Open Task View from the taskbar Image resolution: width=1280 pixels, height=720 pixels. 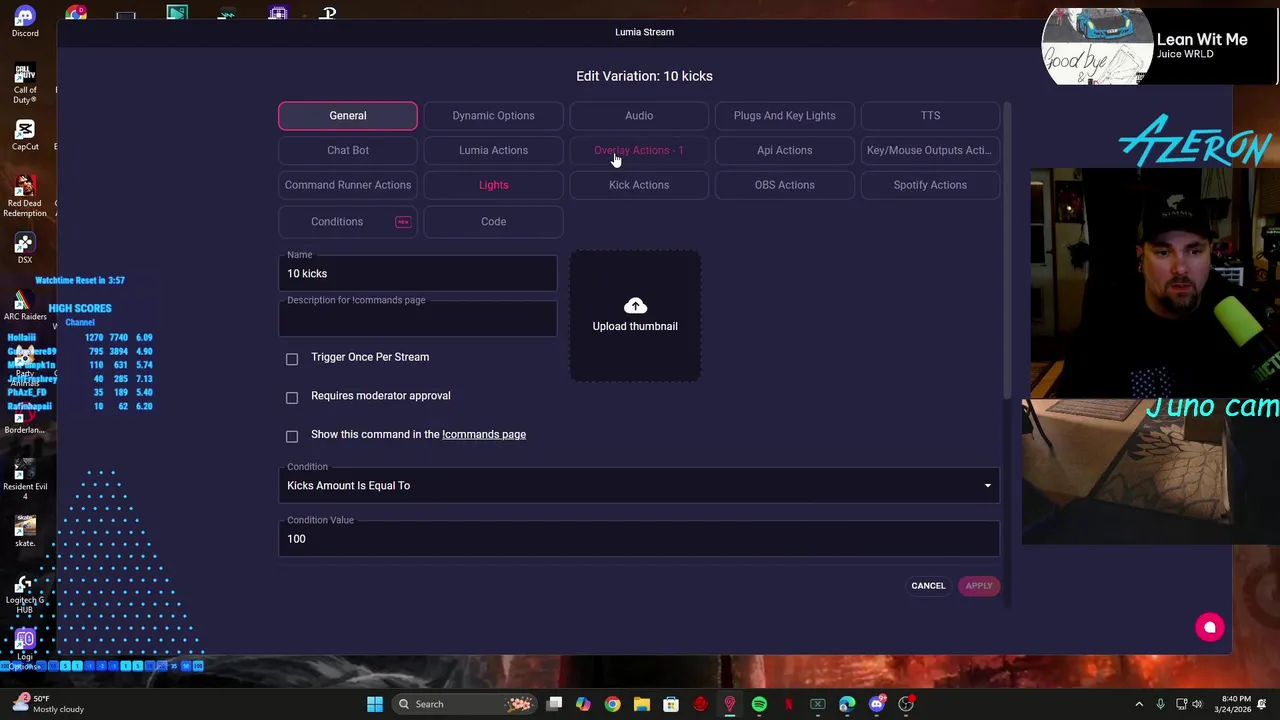(555, 704)
